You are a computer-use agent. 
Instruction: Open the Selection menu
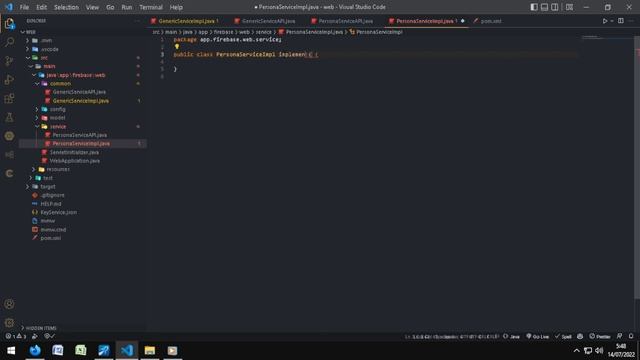[66, 7]
